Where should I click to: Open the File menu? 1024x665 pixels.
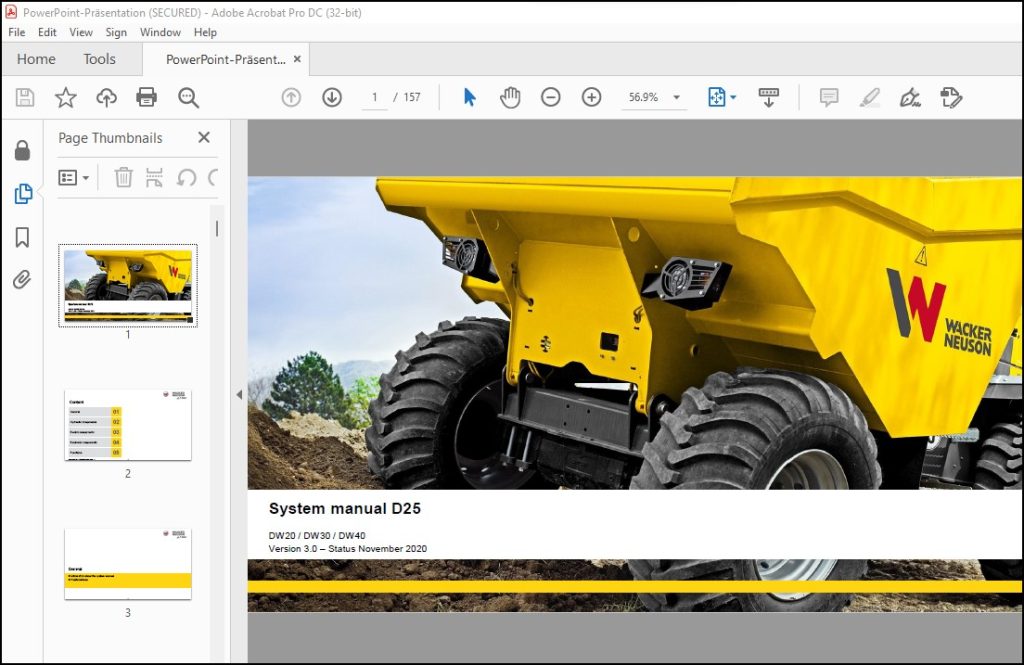pos(16,32)
